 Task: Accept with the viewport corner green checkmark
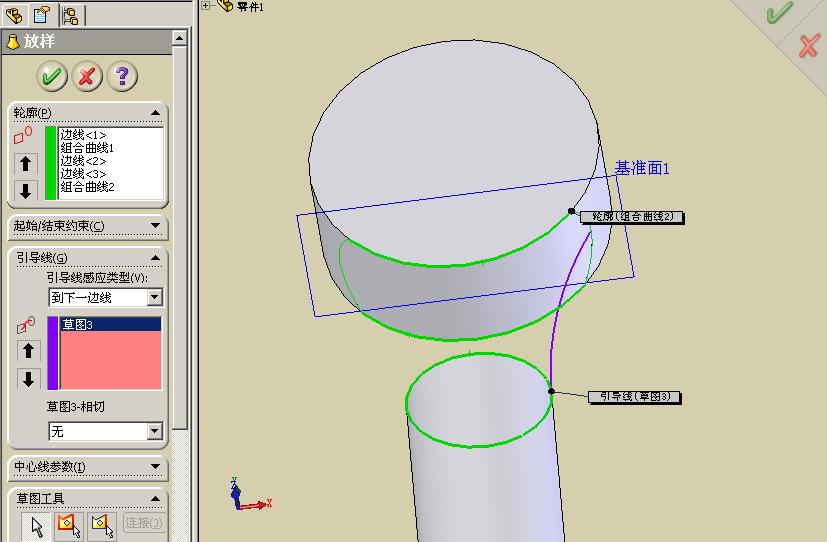tap(779, 13)
